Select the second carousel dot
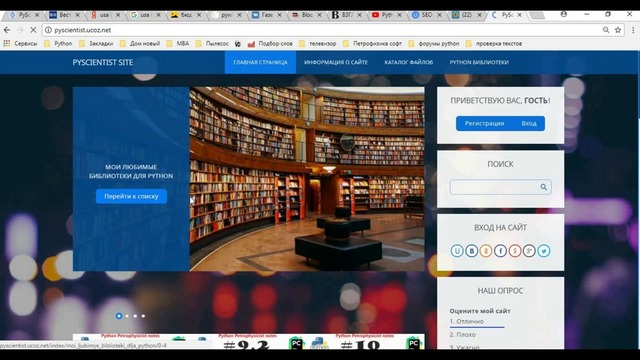Image resolution: width=640 pixels, height=360 pixels. [127, 316]
